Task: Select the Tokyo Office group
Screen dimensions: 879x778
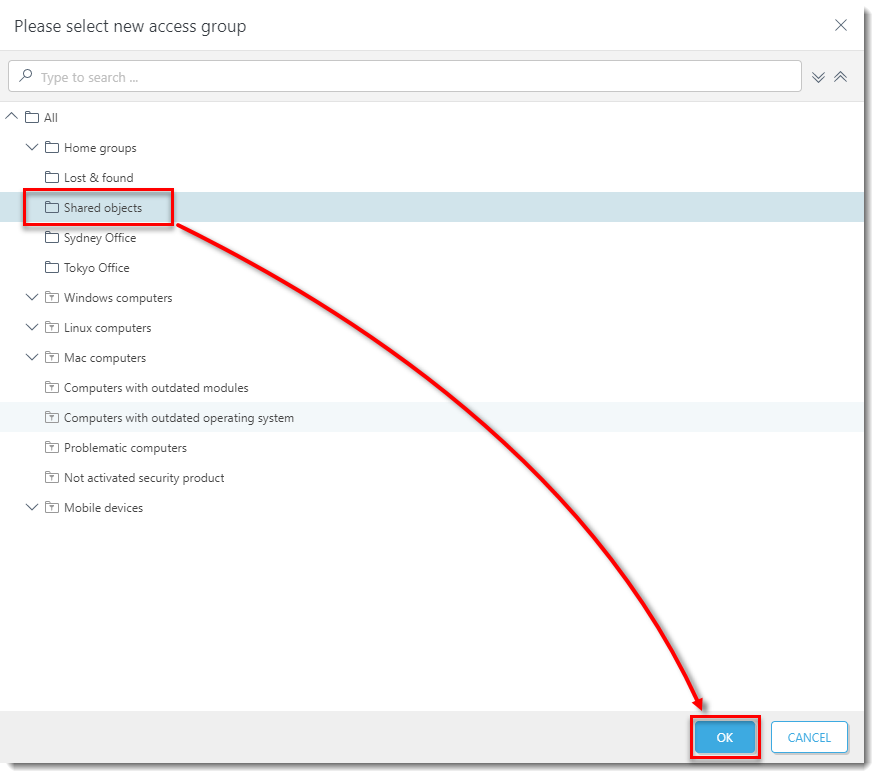Action: coord(96,268)
